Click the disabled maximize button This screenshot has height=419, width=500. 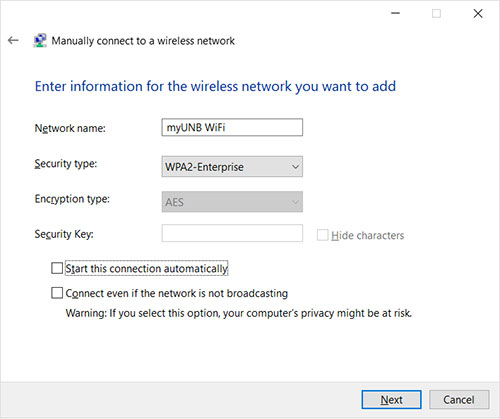pos(436,13)
